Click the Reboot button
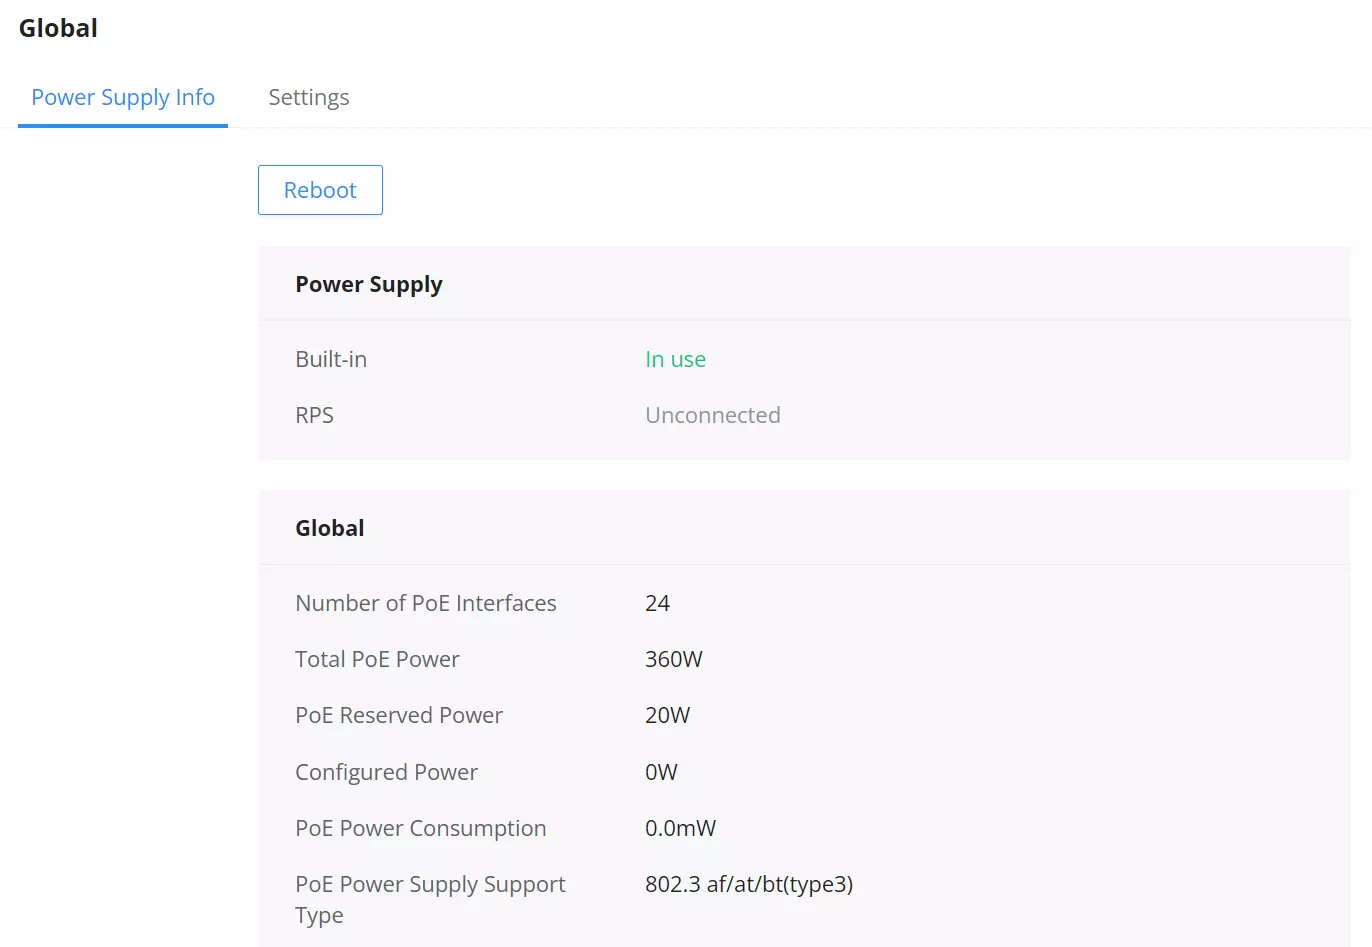The width and height of the screenshot is (1372, 947). point(320,190)
